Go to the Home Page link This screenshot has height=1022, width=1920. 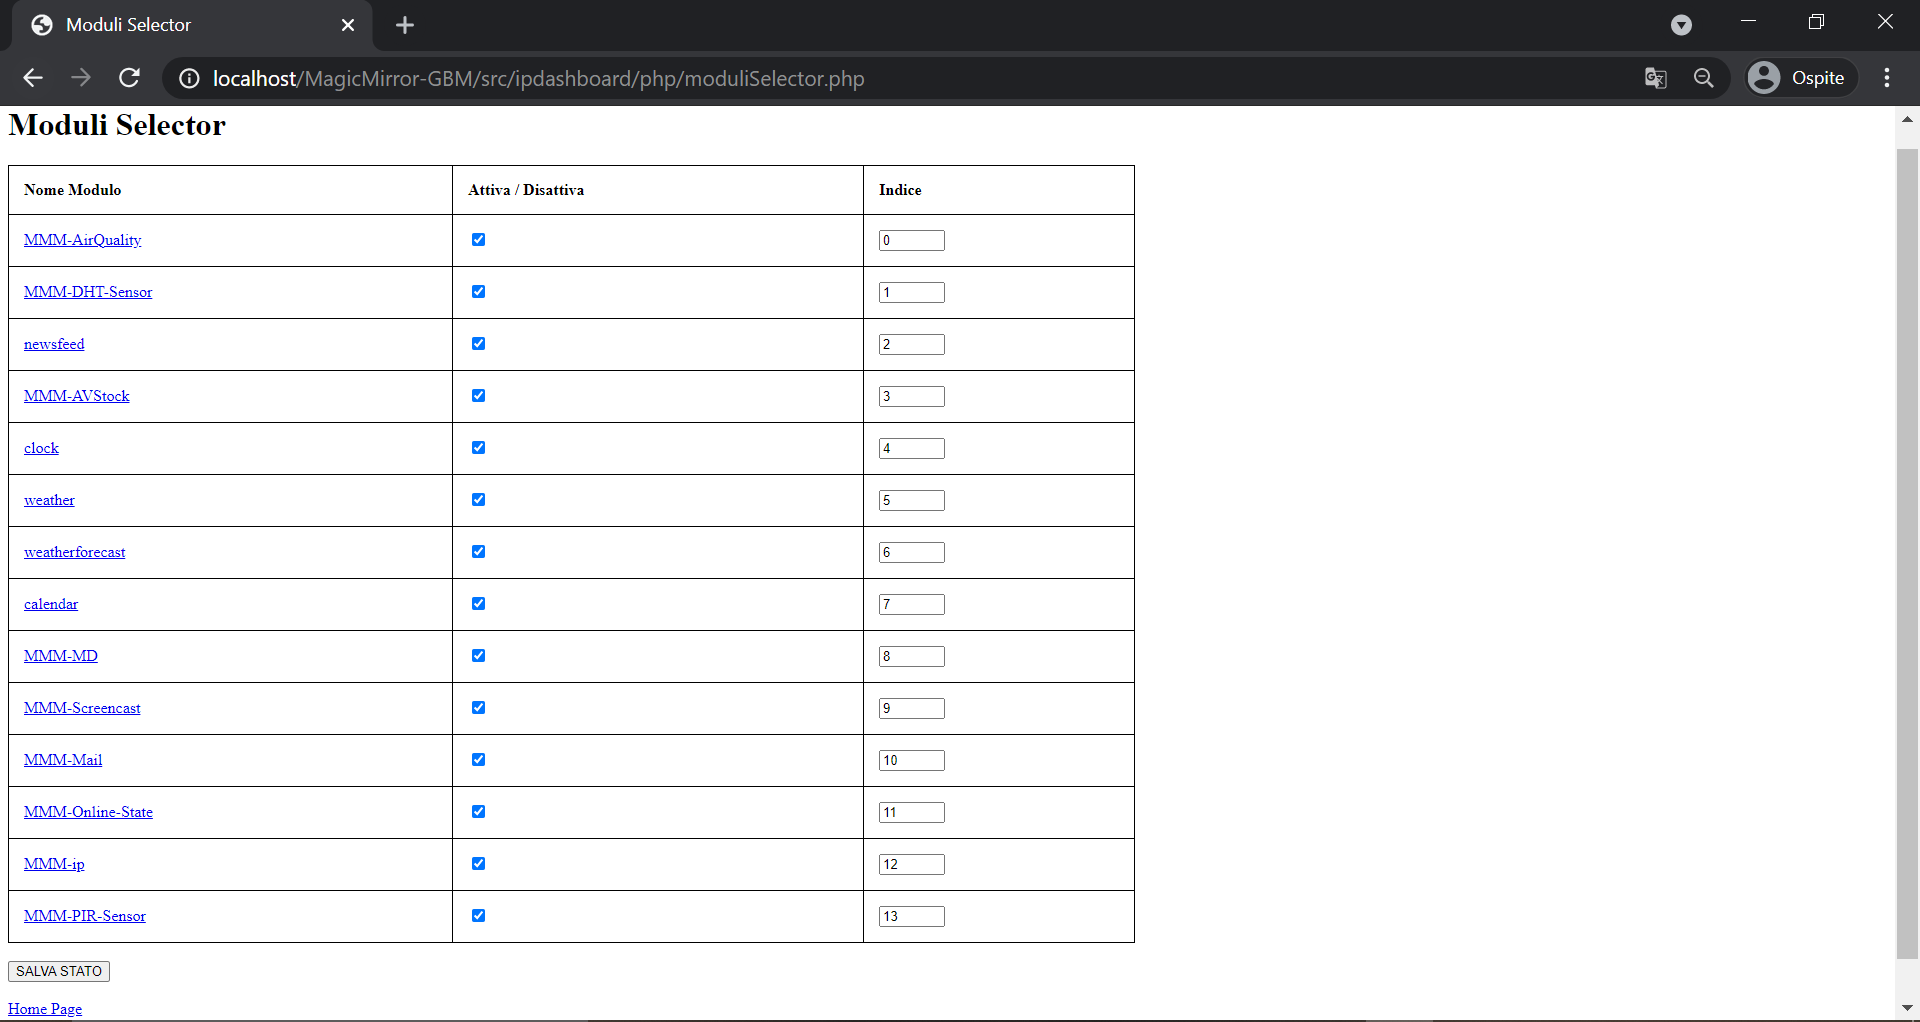(x=45, y=1009)
